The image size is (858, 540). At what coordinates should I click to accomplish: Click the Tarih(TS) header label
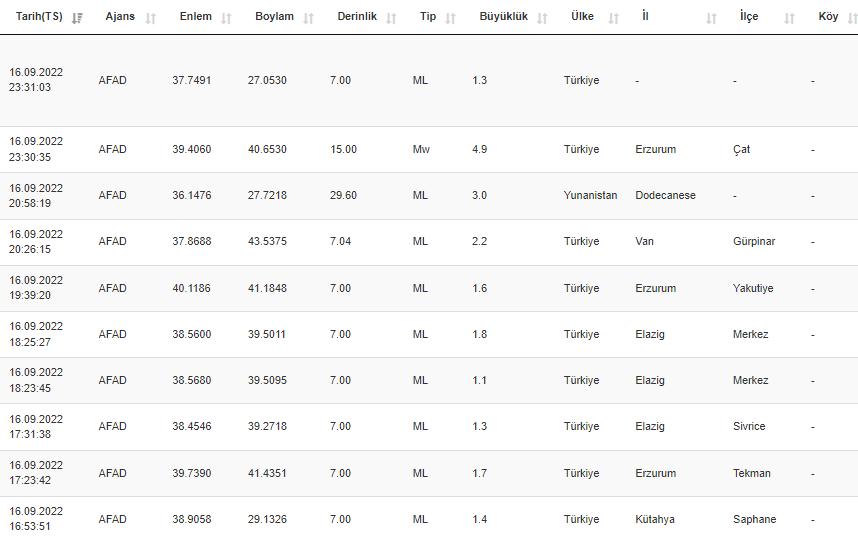pos(39,17)
